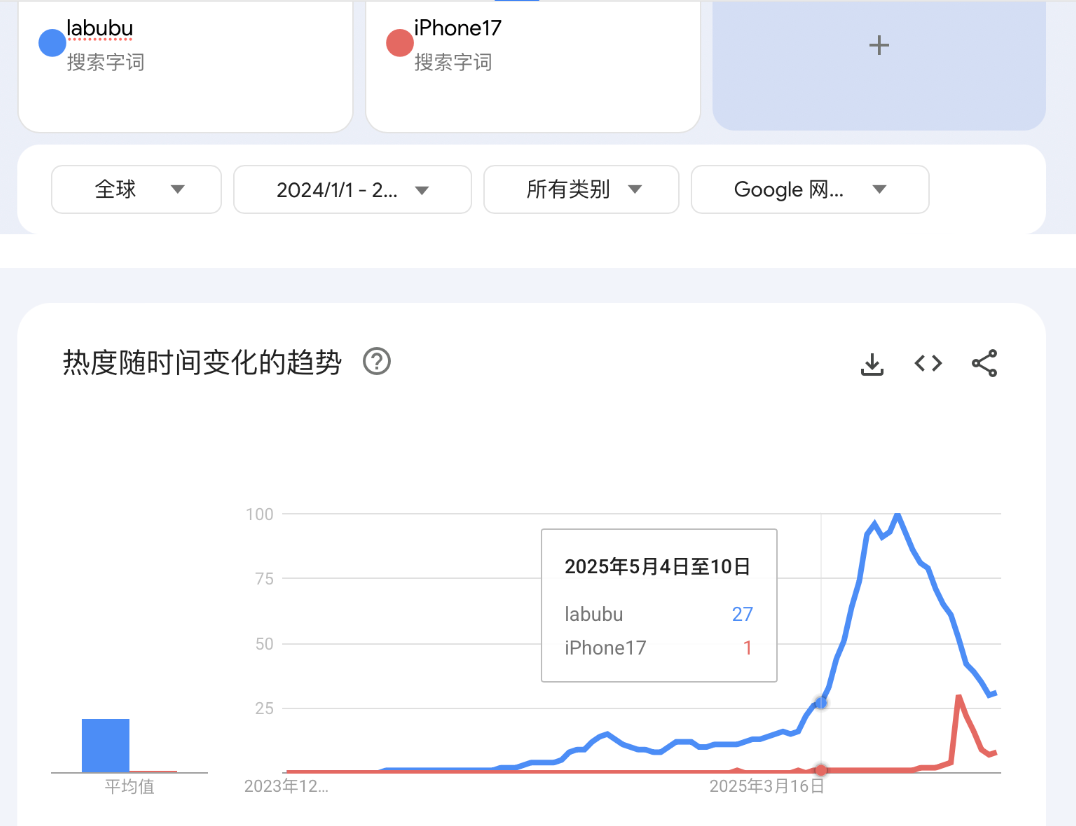This screenshot has width=1076, height=826.
Task: Click the red iPhone17 line peak
Action: pyautogui.click(x=959, y=697)
